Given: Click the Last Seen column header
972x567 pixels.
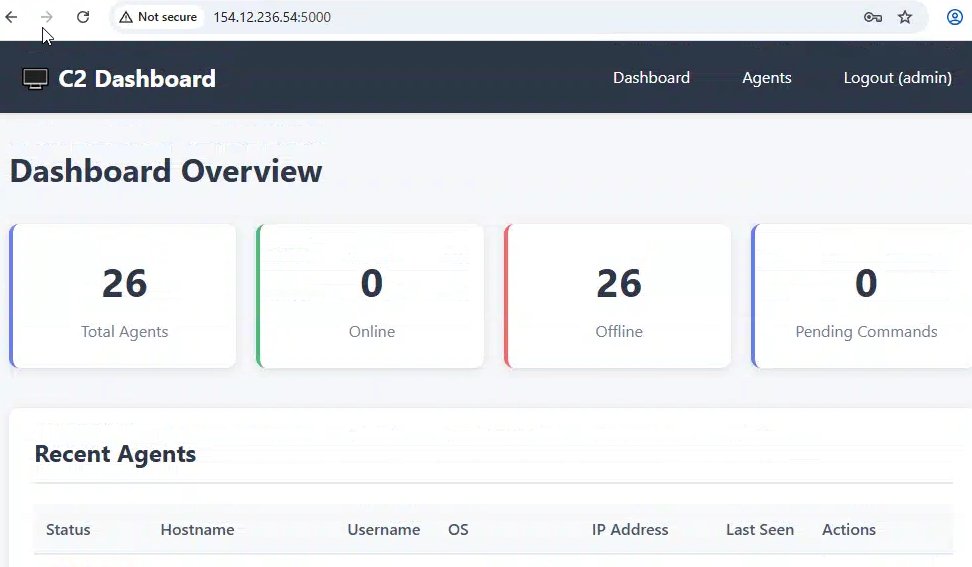Looking at the screenshot, I should pyautogui.click(x=760, y=530).
